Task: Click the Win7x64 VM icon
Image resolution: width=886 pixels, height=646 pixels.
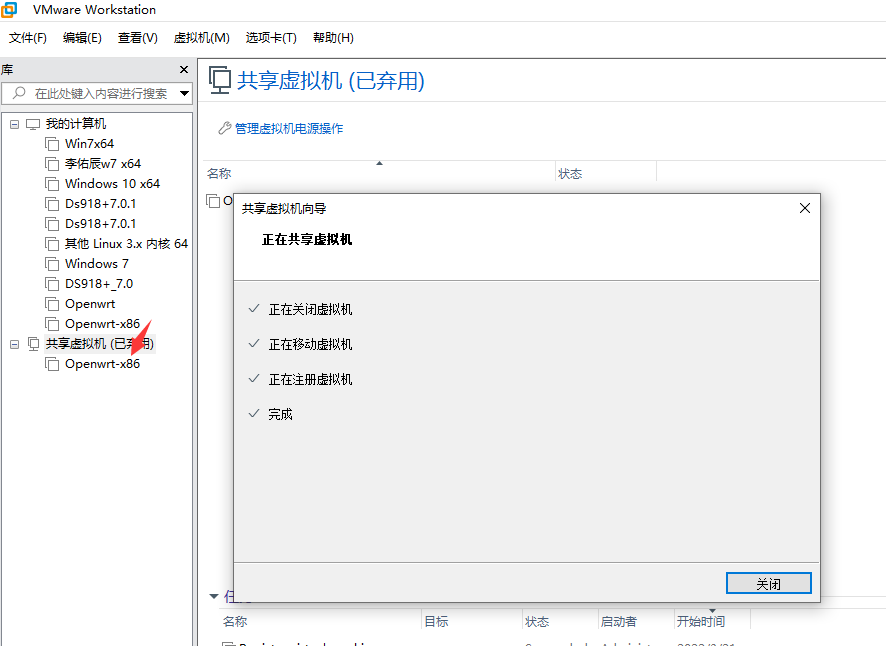Action: click(52, 144)
